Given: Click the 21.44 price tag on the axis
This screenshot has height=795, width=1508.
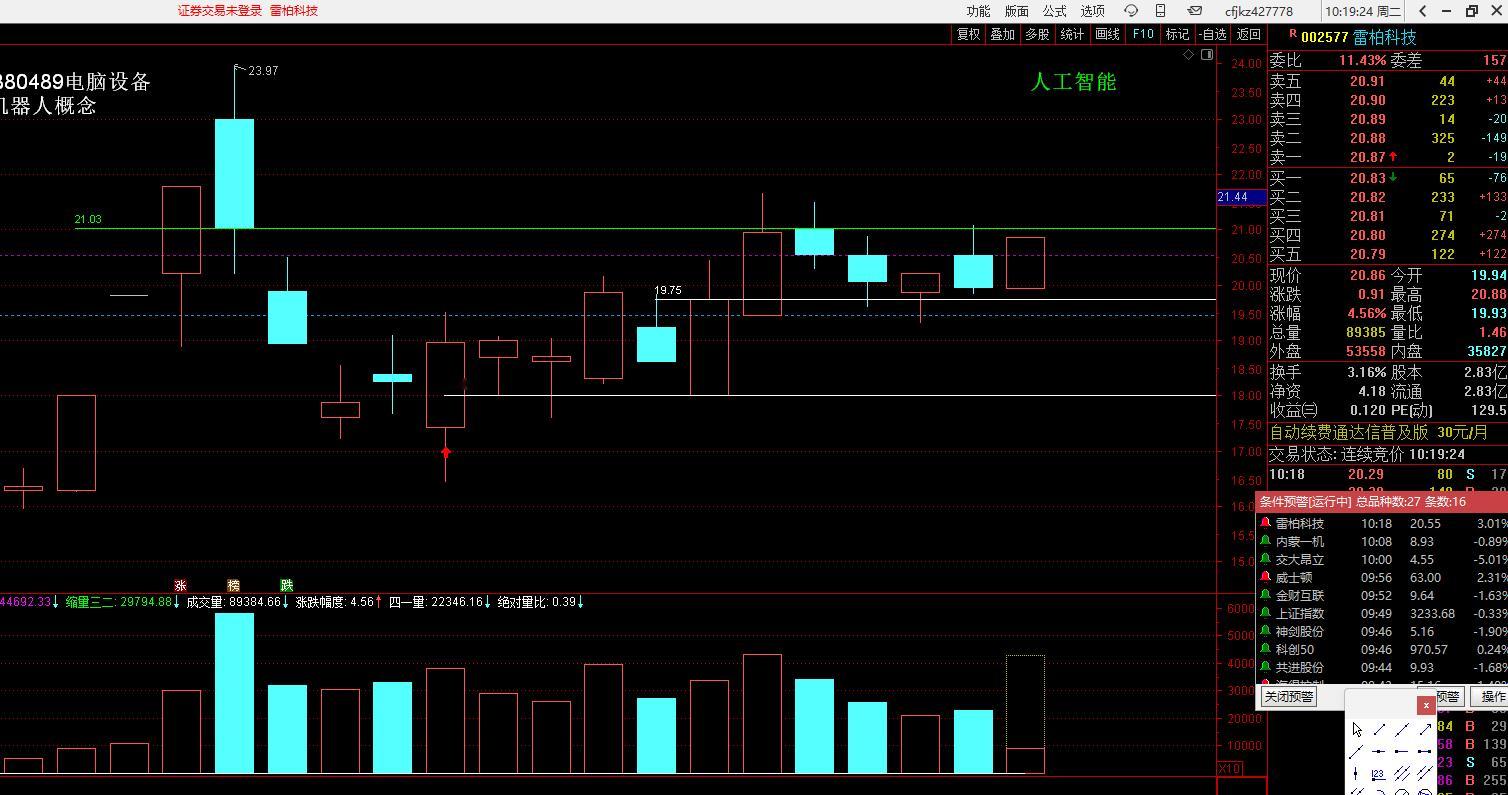Looking at the screenshot, I should point(1241,197).
